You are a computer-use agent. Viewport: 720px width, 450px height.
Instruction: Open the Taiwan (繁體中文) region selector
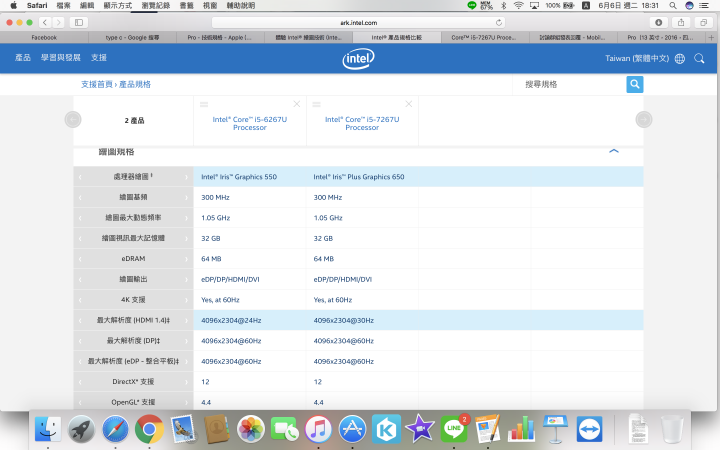coord(637,58)
